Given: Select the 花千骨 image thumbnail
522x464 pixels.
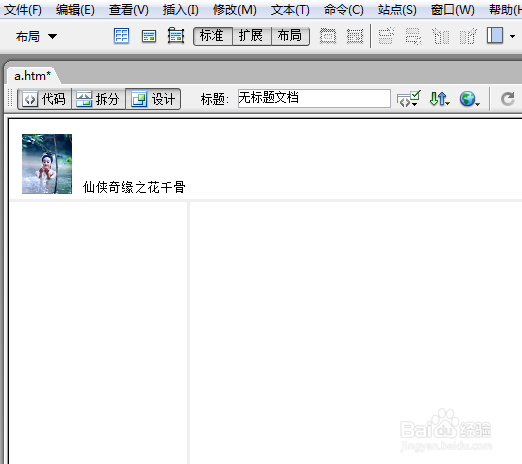Looking at the screenshot, I should [47, 164].
